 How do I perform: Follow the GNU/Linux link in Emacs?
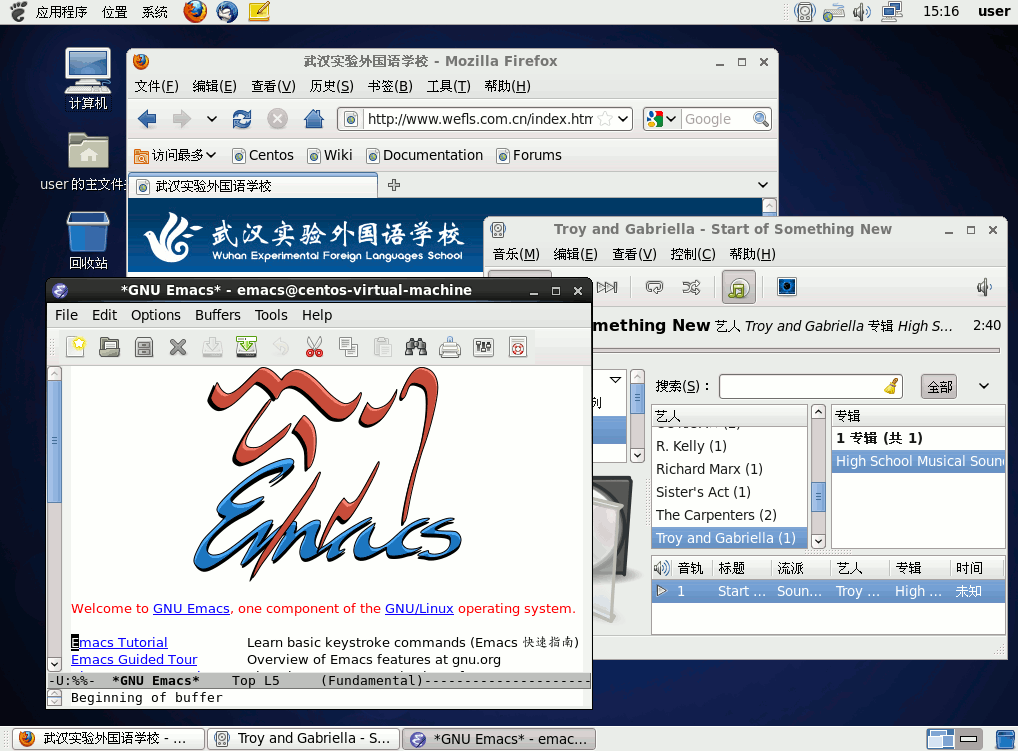tap(419, 608)
